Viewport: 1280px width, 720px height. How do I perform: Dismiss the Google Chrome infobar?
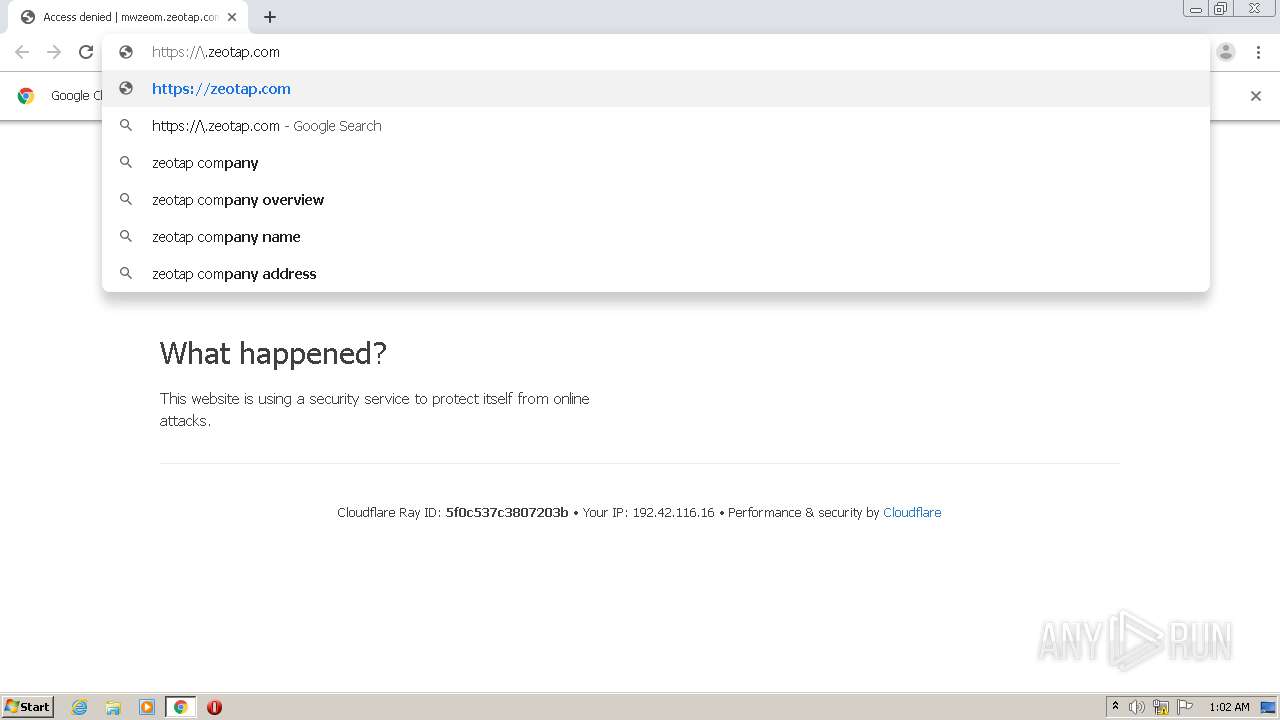point(1256,96)
